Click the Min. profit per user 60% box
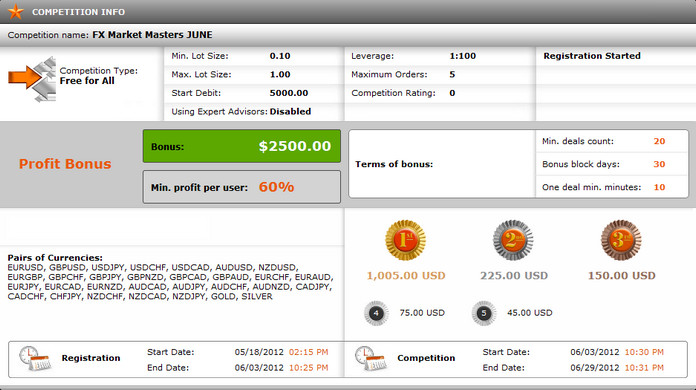This screenshot has width=696, height=390. pyautogui.click(x=242, y=187)
